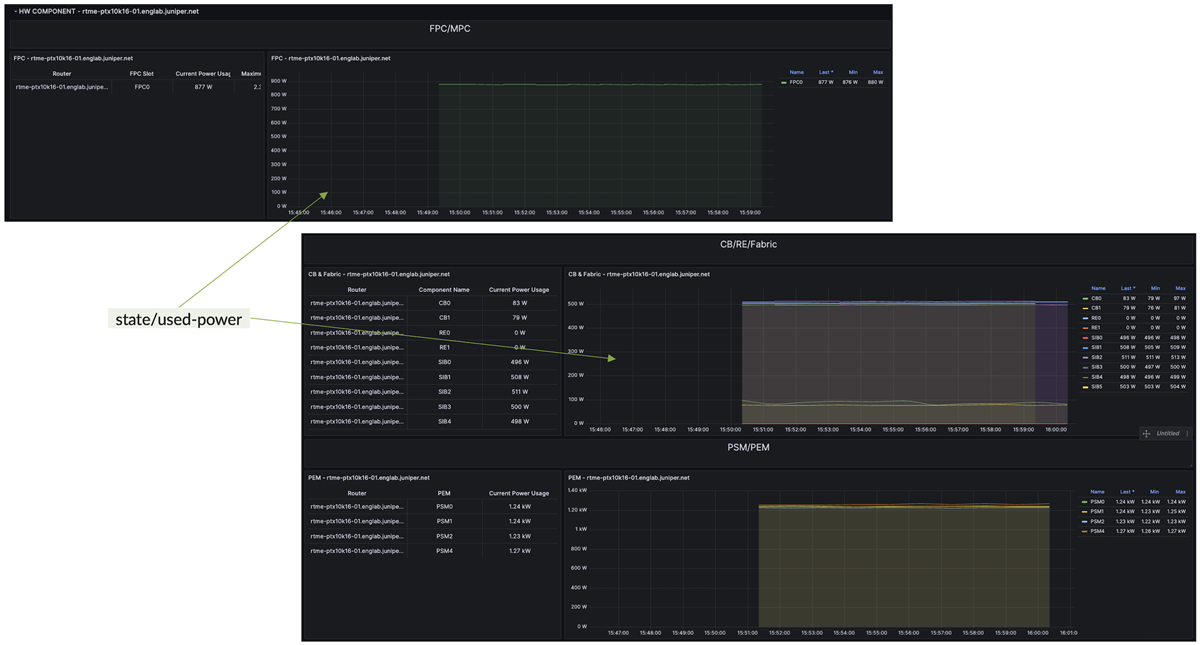This screenshot has height=645, width=1200.
Task: Click the RE1 orange legend marker
Action: click(x=1086, y=328)
